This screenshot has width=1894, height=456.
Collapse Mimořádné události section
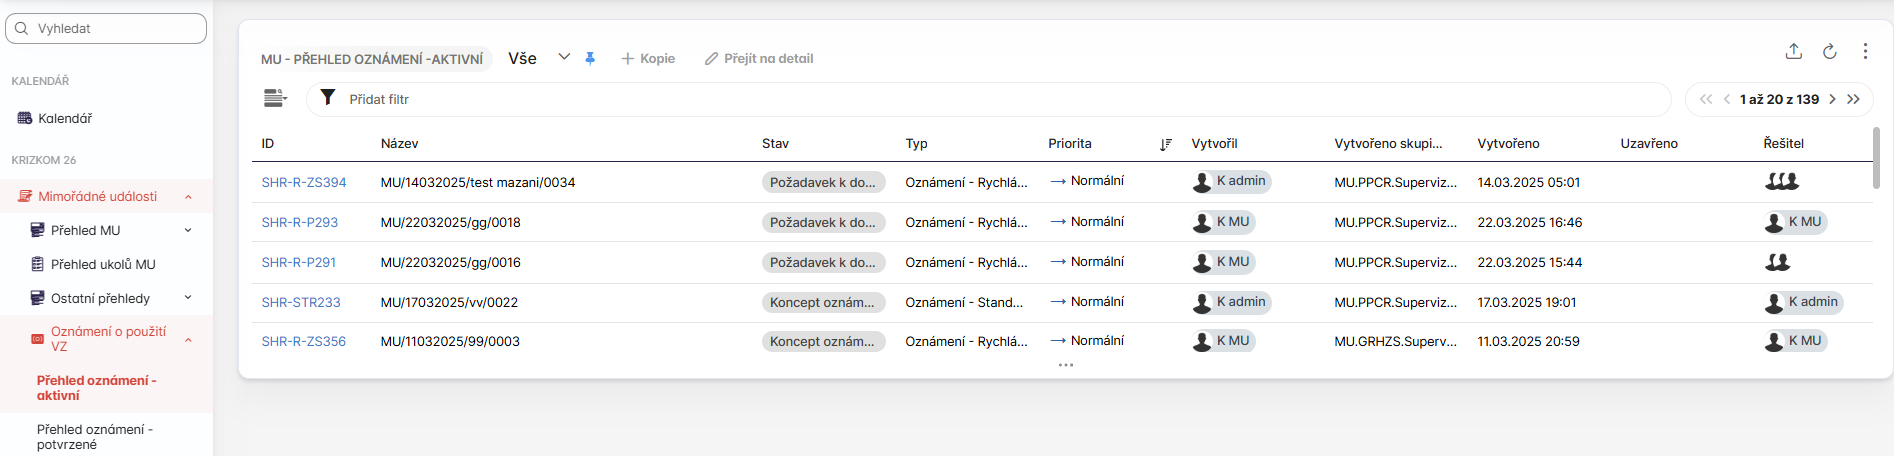[x=188, y=197]
